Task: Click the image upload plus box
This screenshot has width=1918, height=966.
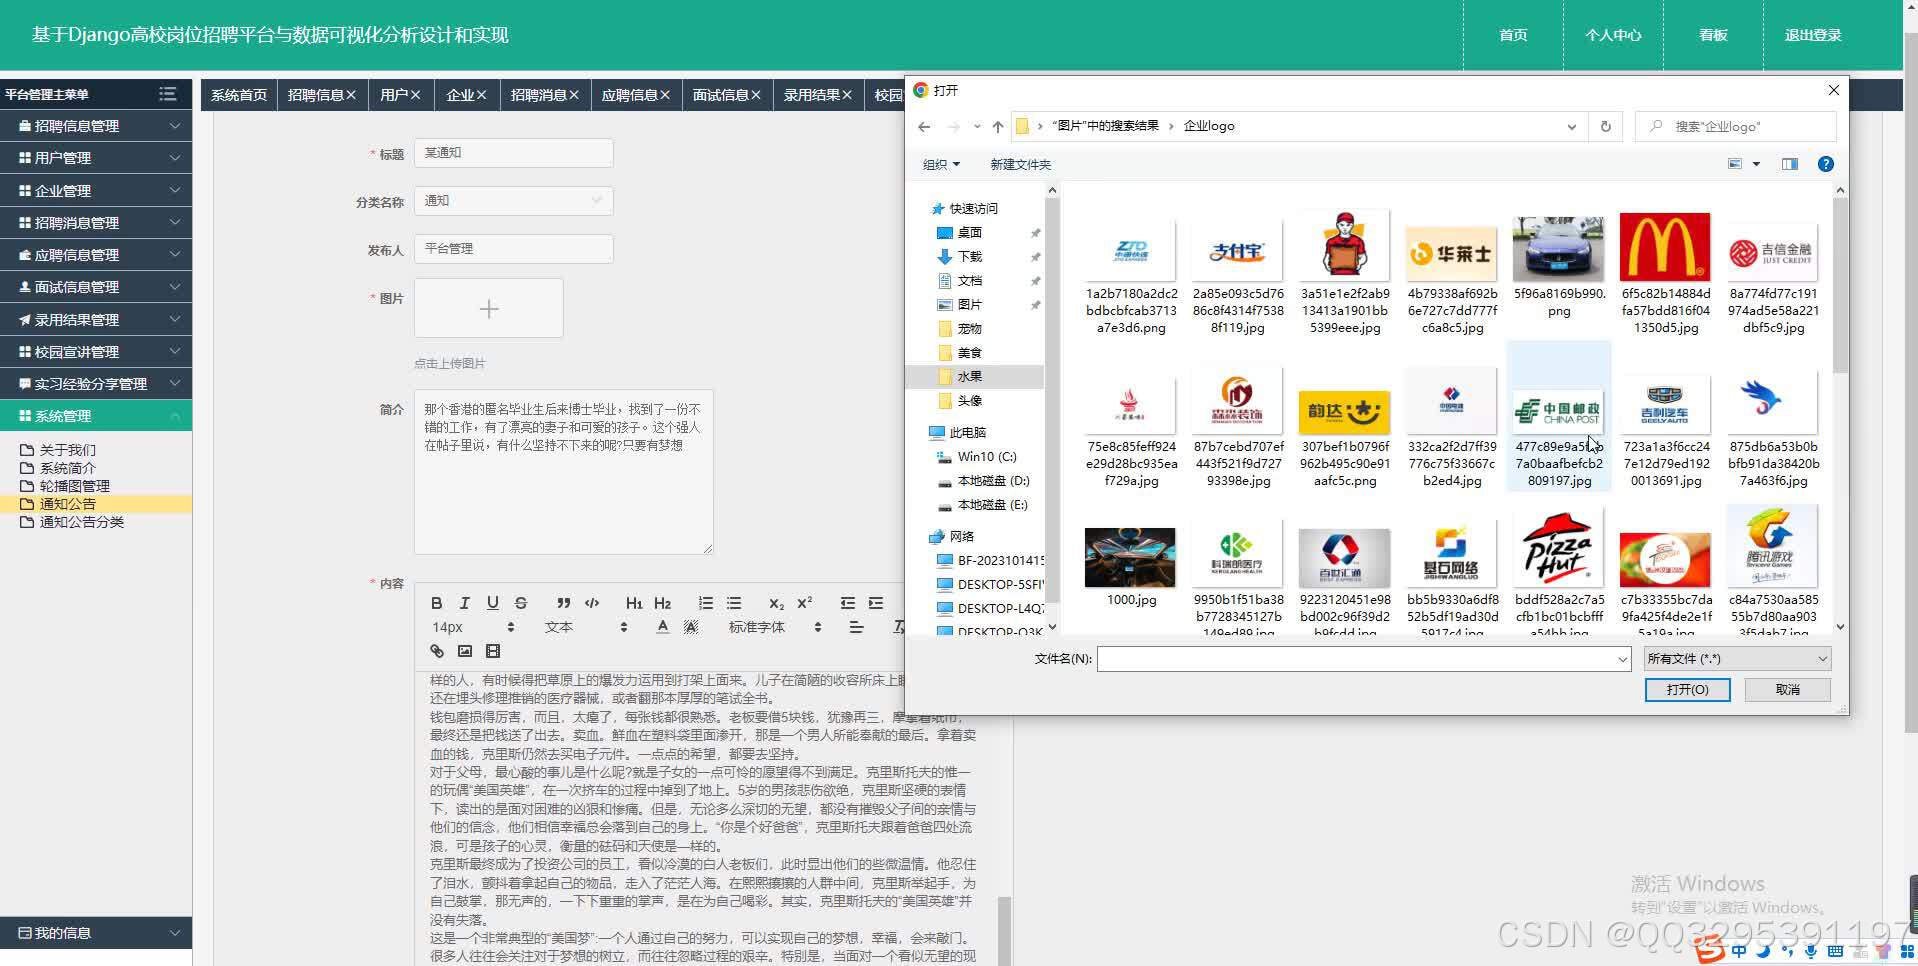Action: pyautogui.click(x=489, y=308)
